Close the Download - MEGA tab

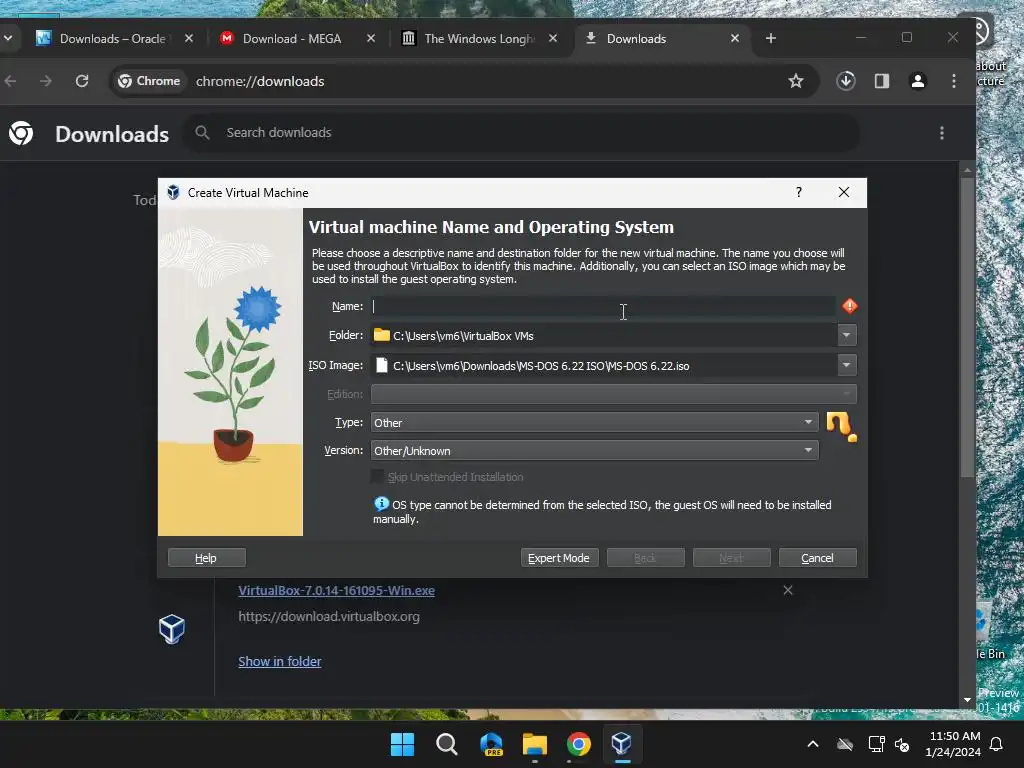[371, 39]
